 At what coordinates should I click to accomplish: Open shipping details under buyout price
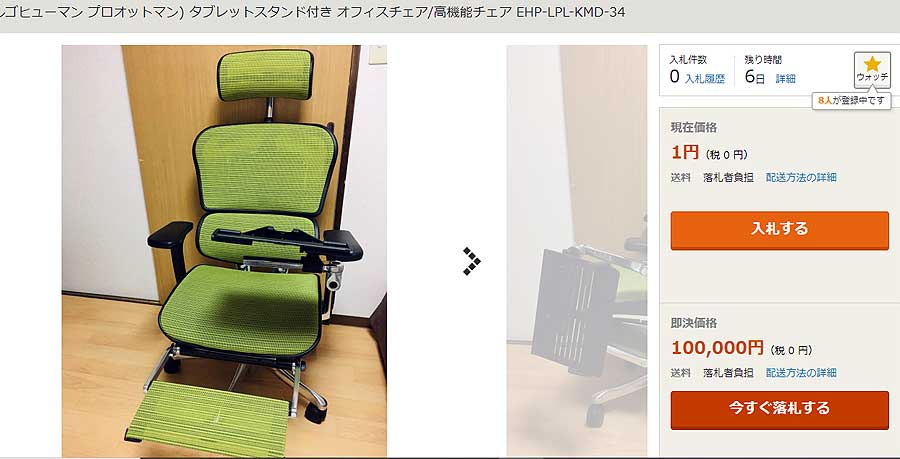click(801, 372)
